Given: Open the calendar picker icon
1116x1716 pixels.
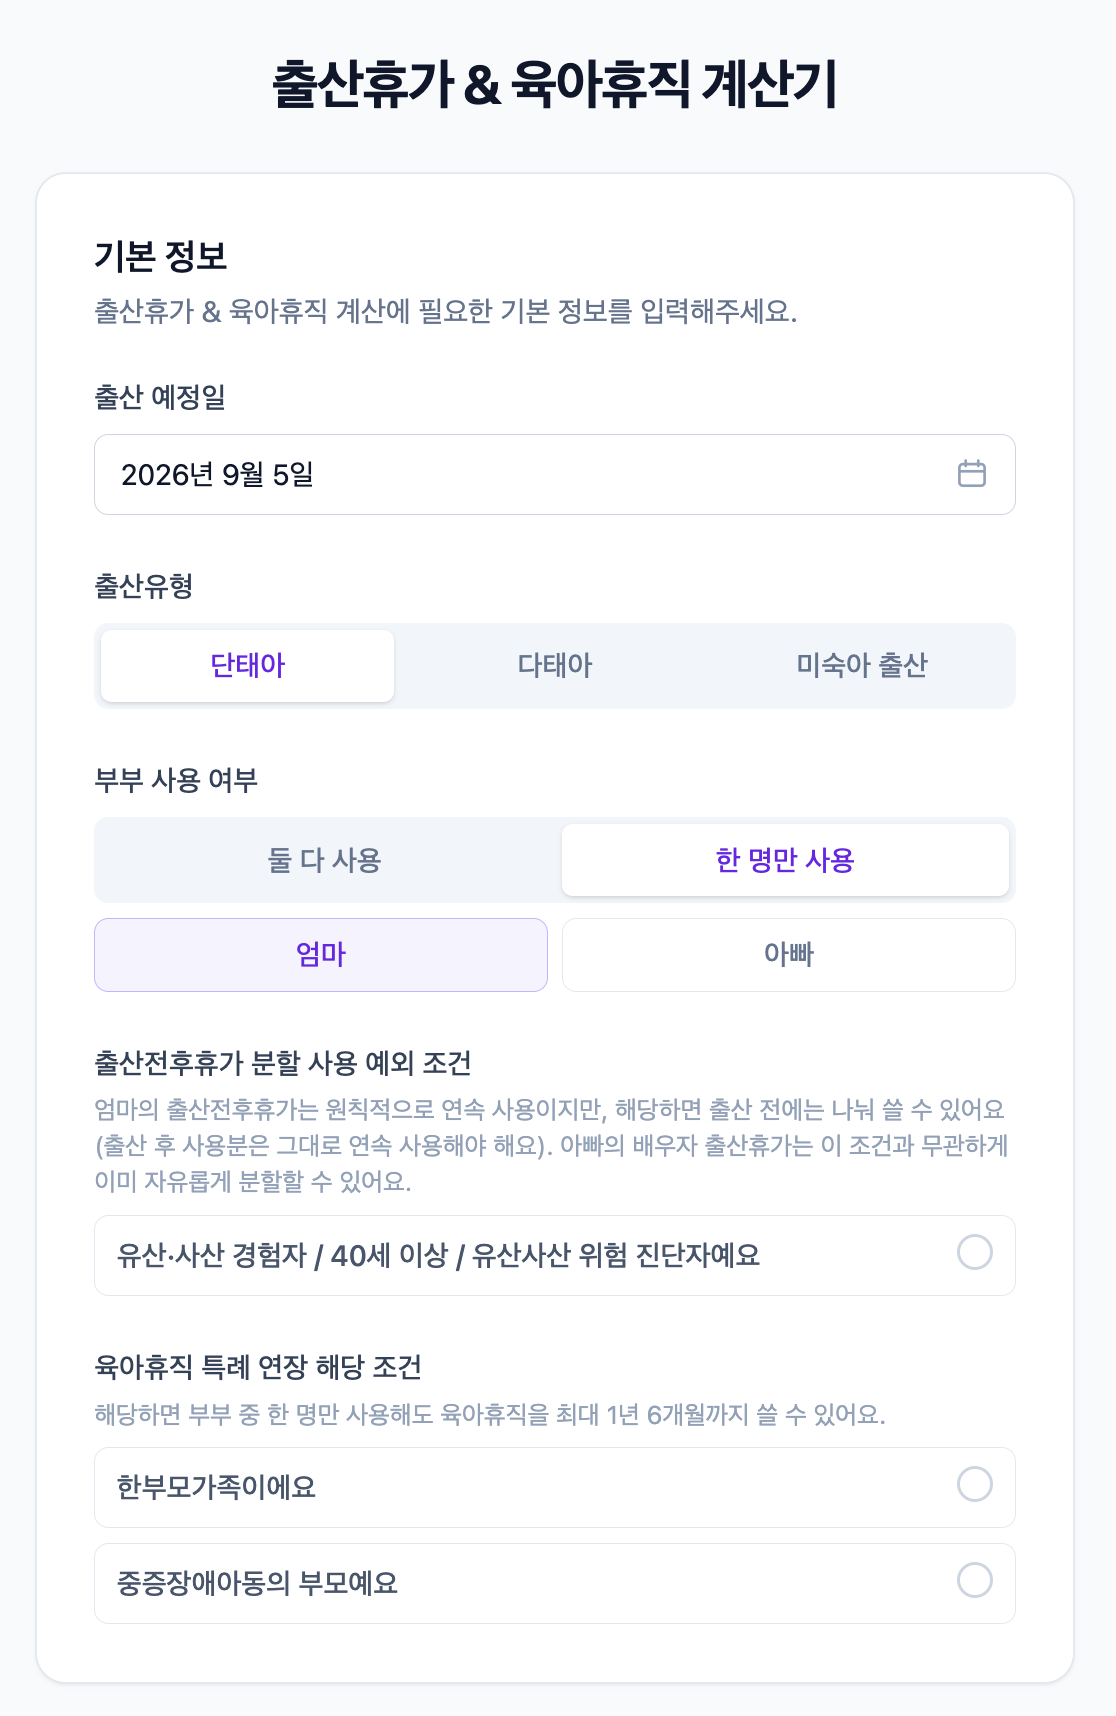Looking at the screenshot, I should [x=971, y=474].
